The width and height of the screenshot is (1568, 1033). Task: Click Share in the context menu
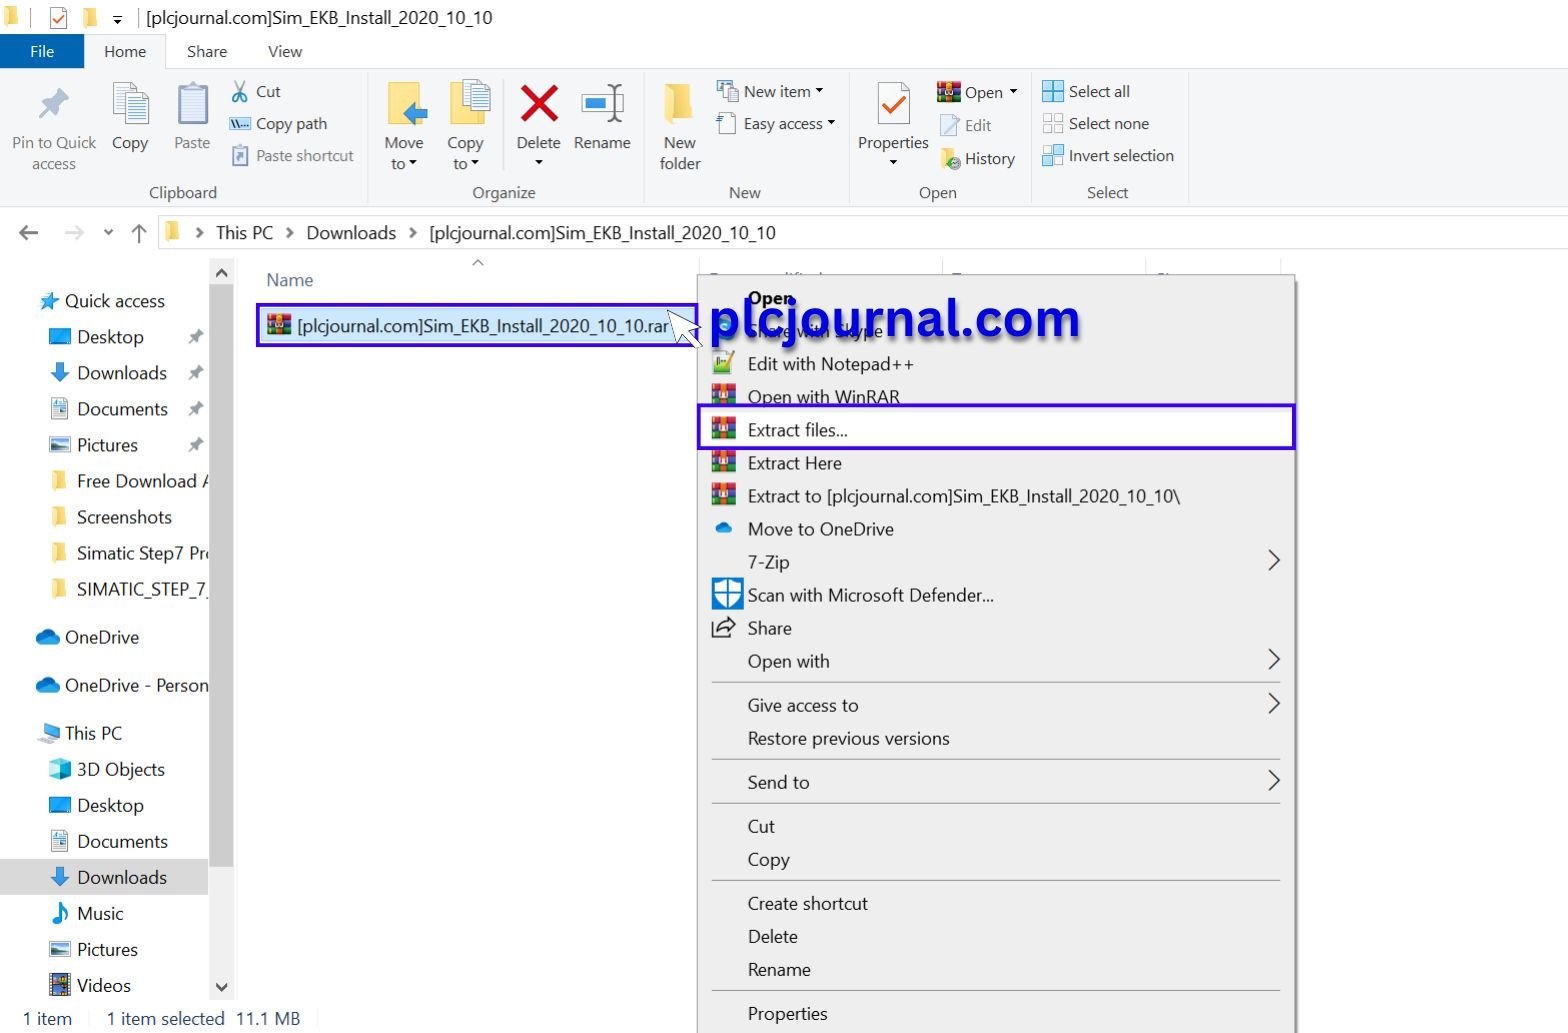pos(995,628)
